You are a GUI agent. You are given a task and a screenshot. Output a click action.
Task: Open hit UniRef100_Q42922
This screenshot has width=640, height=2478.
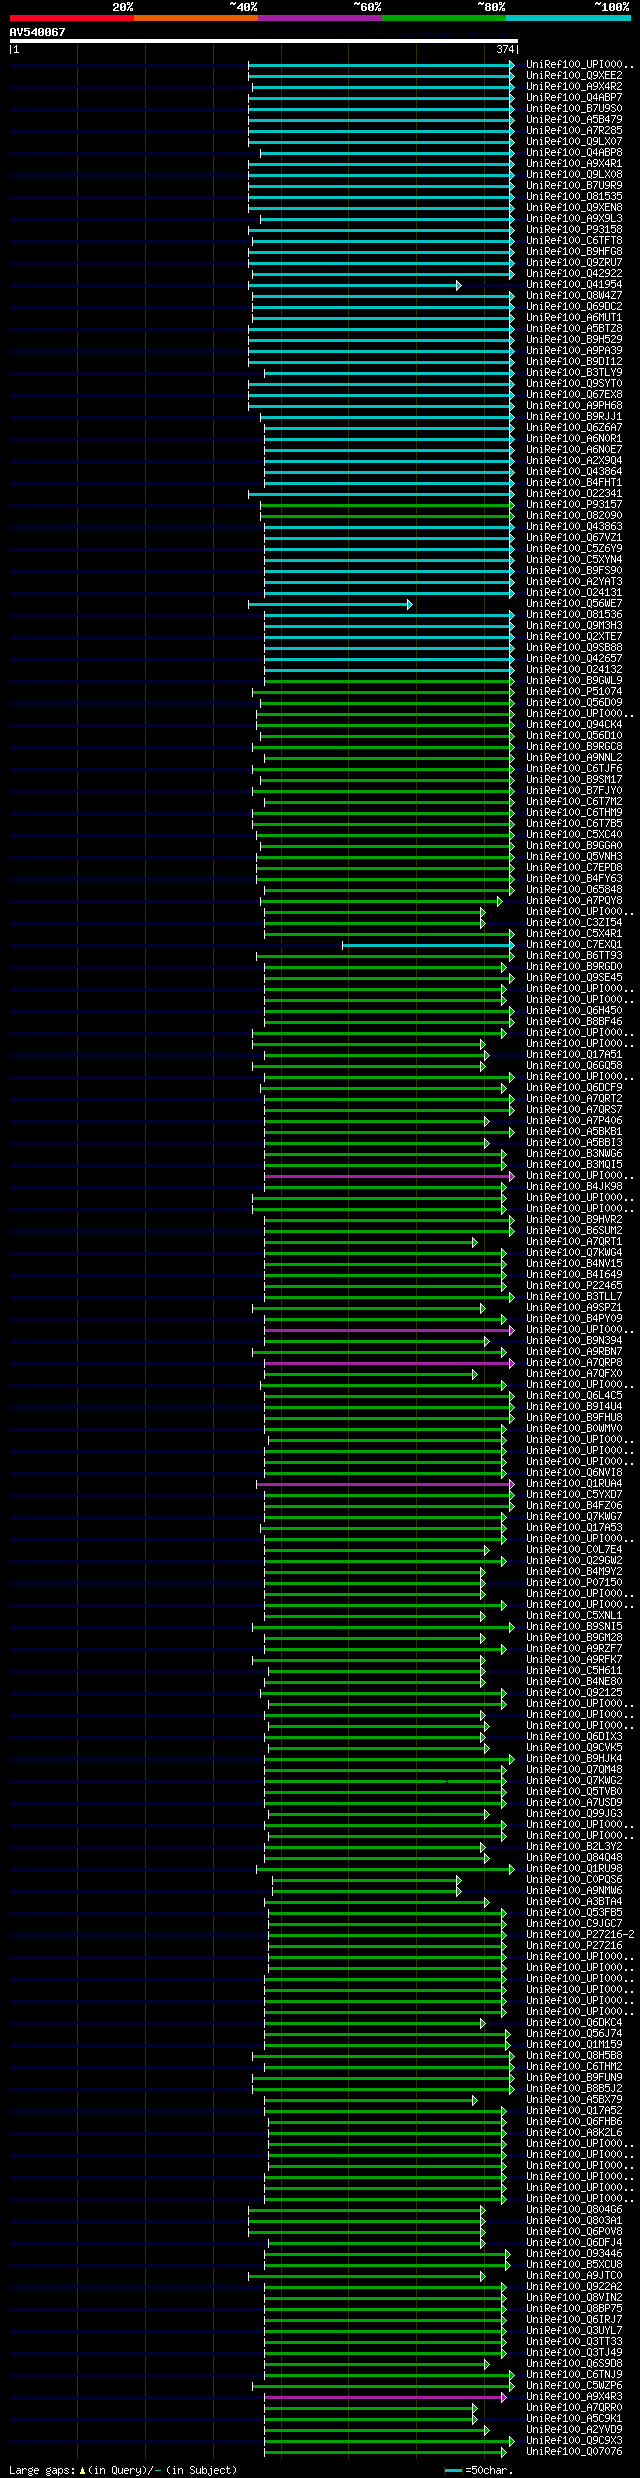tap(574, 273)
